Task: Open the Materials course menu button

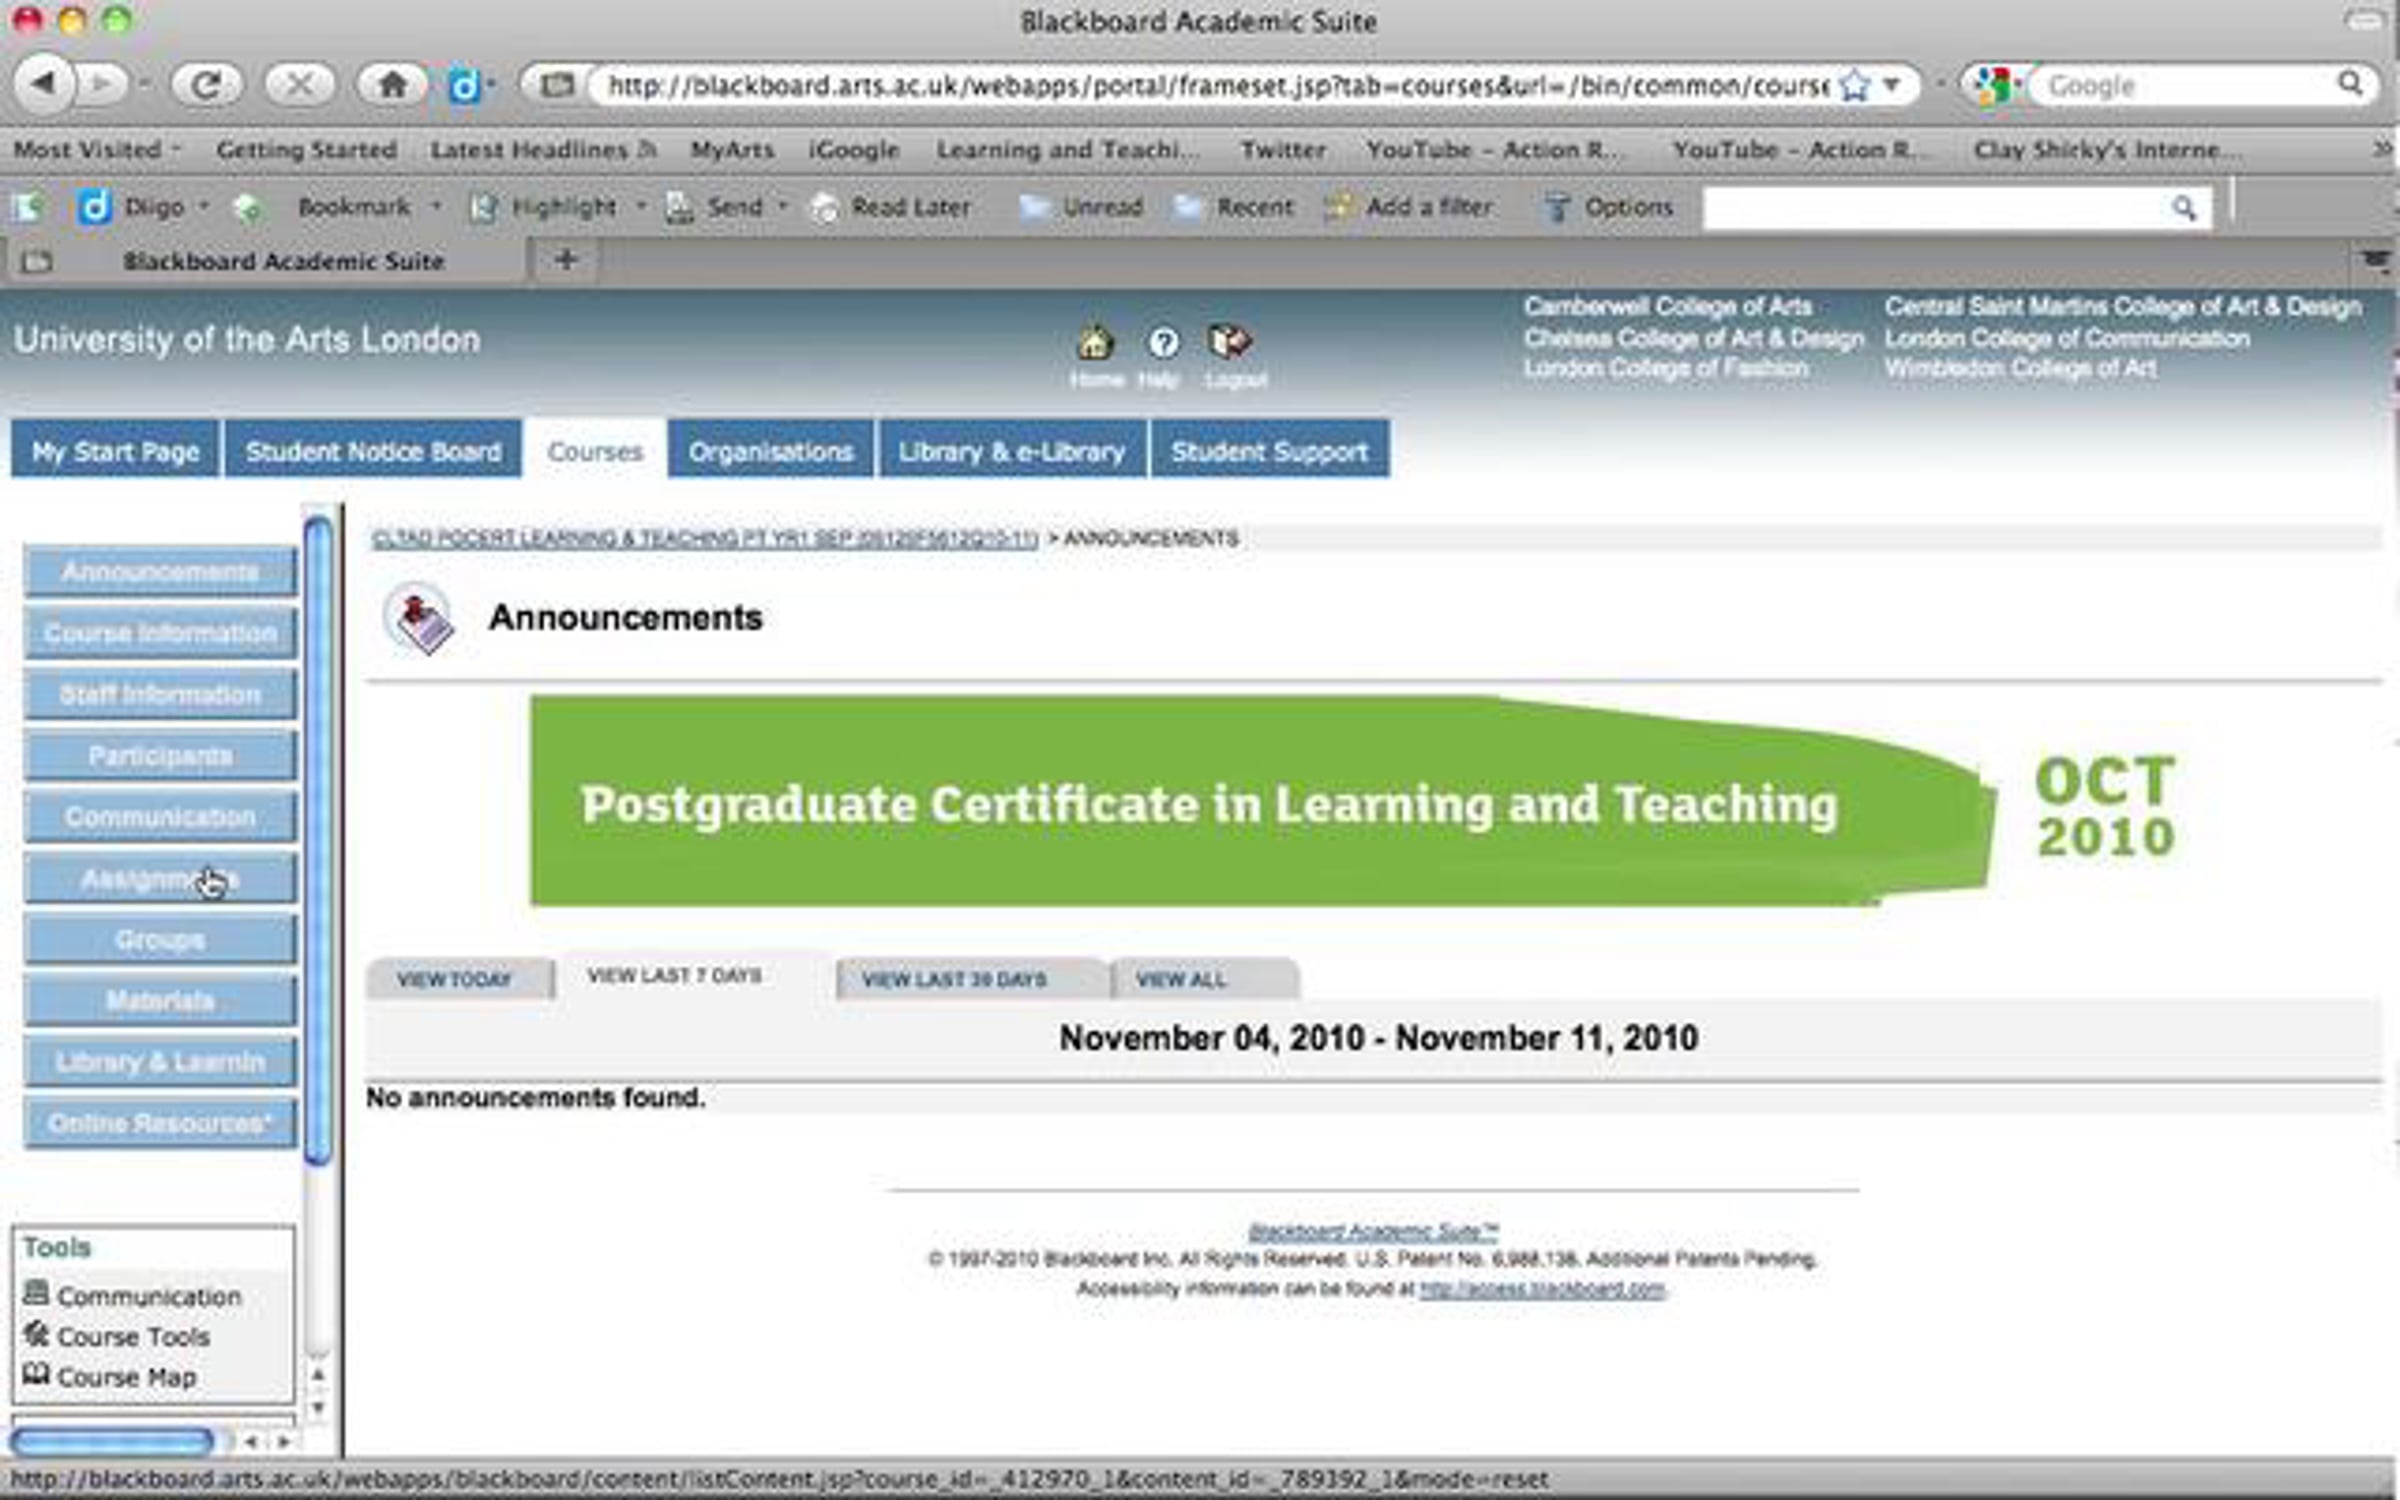Action: pyautogui.click(x=160, y=1001)
